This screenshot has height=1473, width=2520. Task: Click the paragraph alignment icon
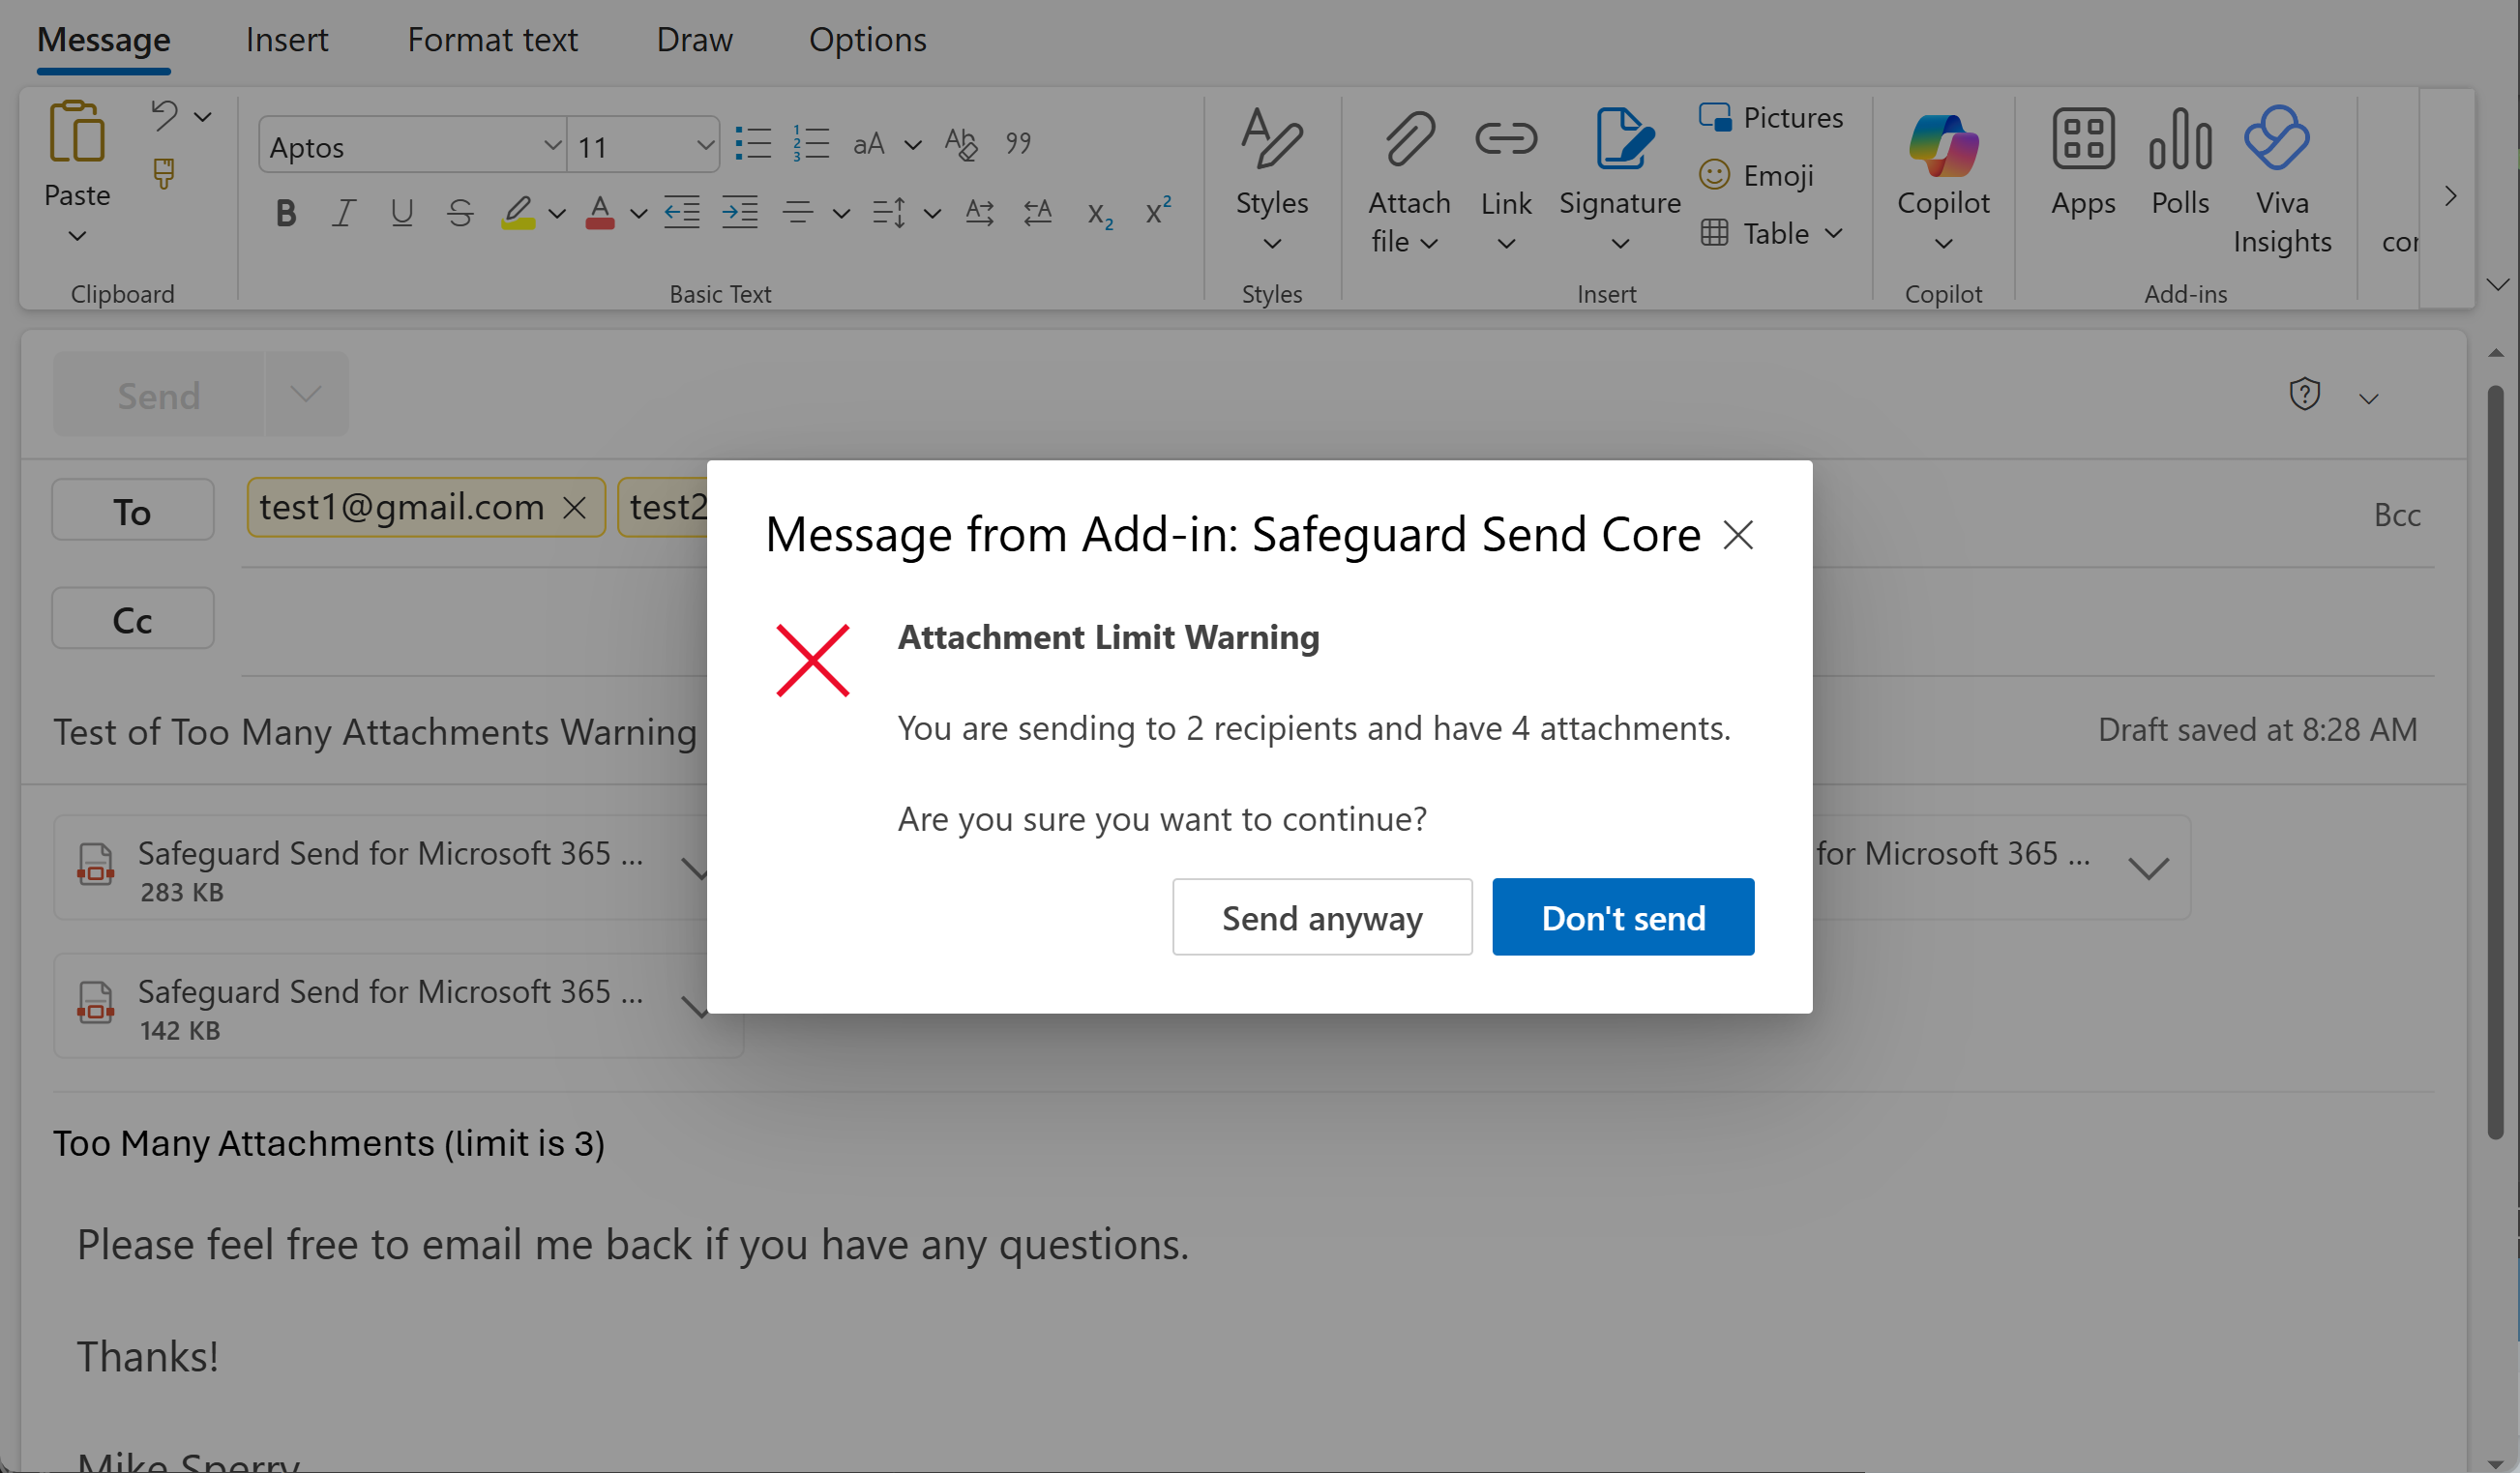click(797, 212)
